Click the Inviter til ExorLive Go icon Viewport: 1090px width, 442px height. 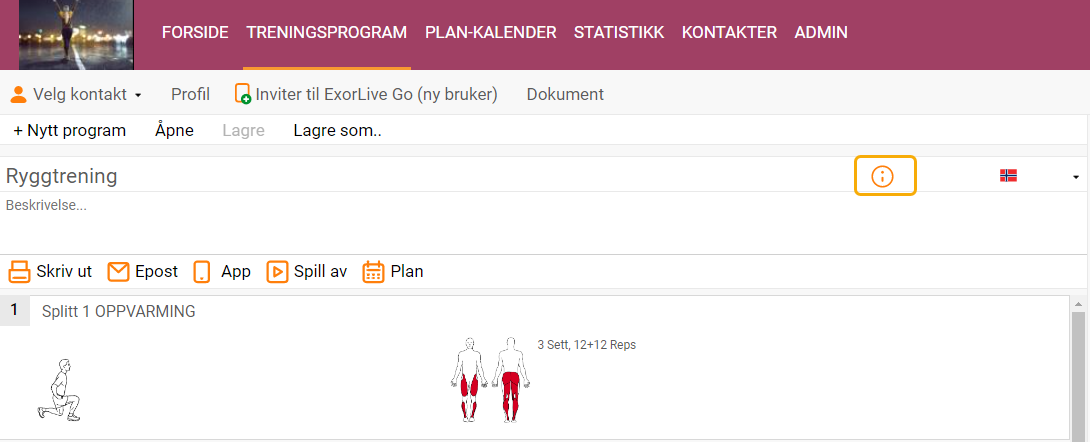point(243,94)
